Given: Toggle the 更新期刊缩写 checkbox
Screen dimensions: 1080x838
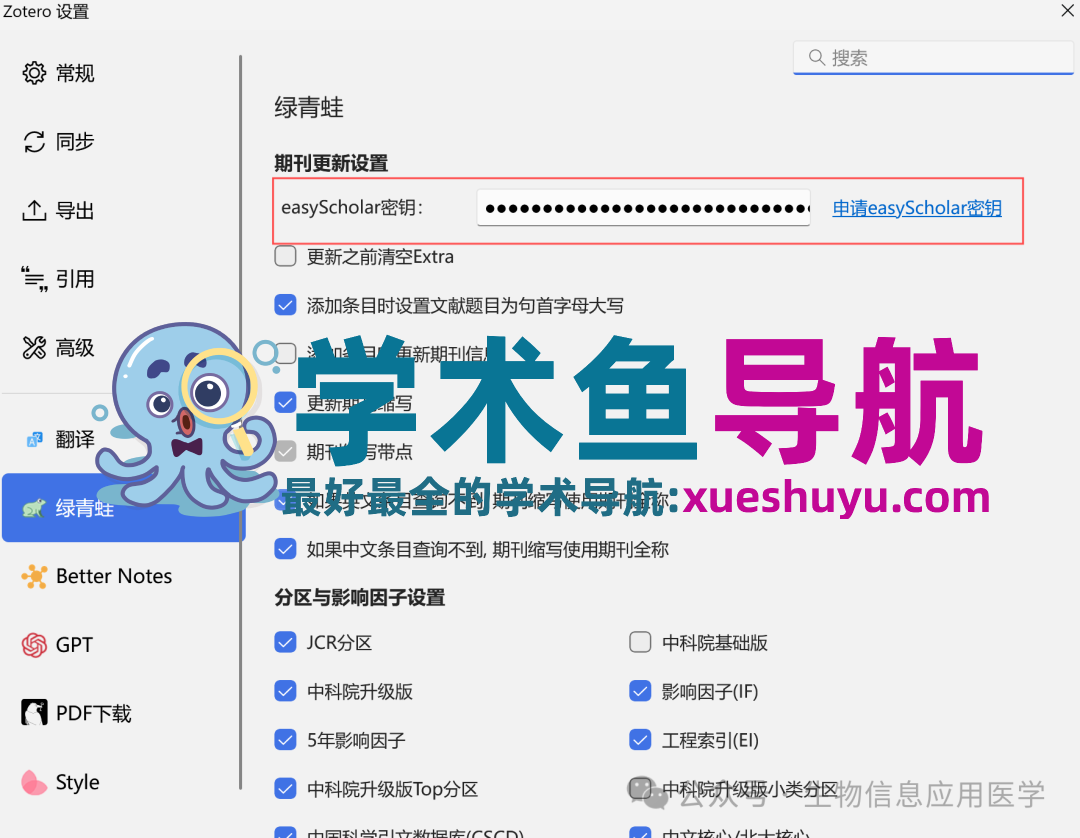Looking at the screenshot, I should tap(285, 402).
